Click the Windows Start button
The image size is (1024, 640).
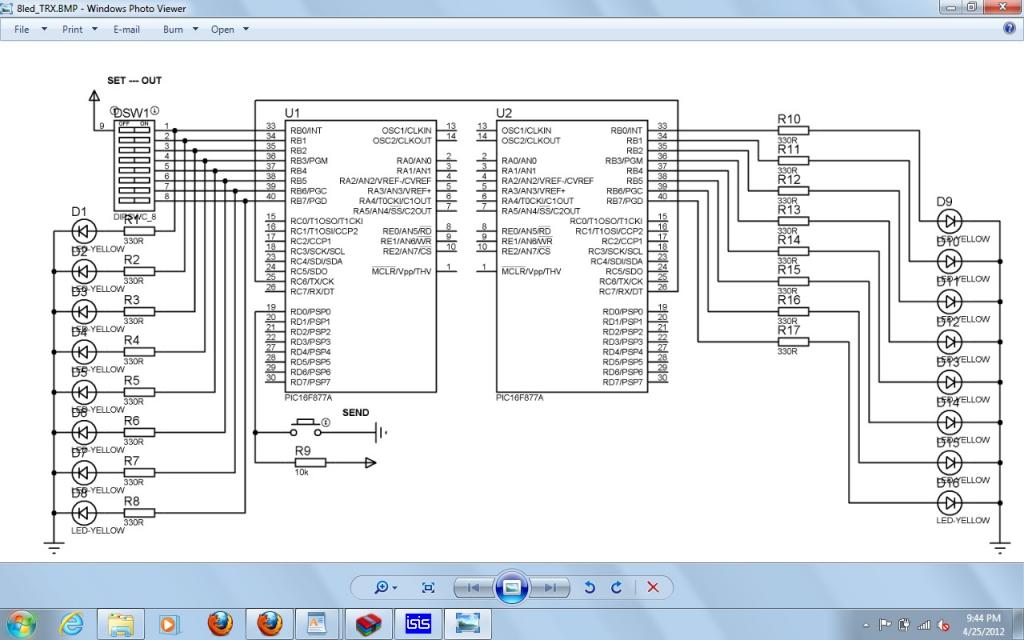[x=20, y=623]
